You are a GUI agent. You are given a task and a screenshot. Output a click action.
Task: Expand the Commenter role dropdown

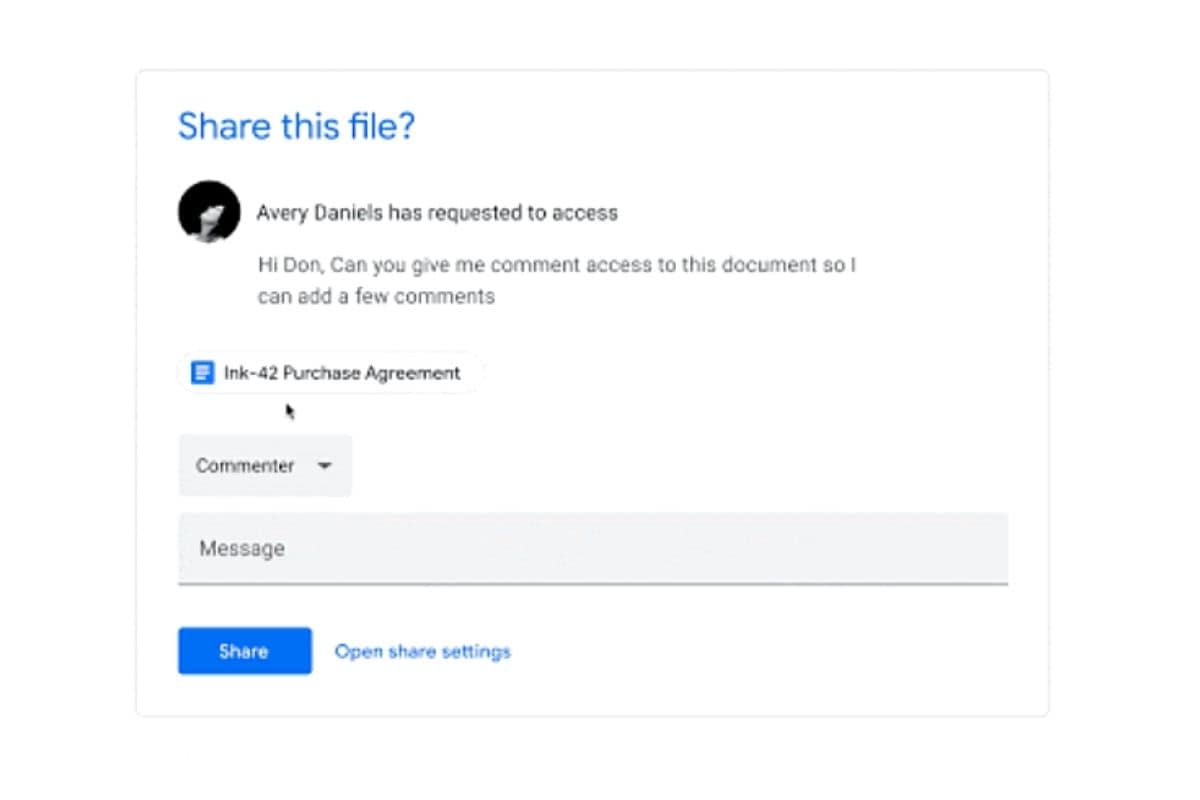[x=265, y=465]
